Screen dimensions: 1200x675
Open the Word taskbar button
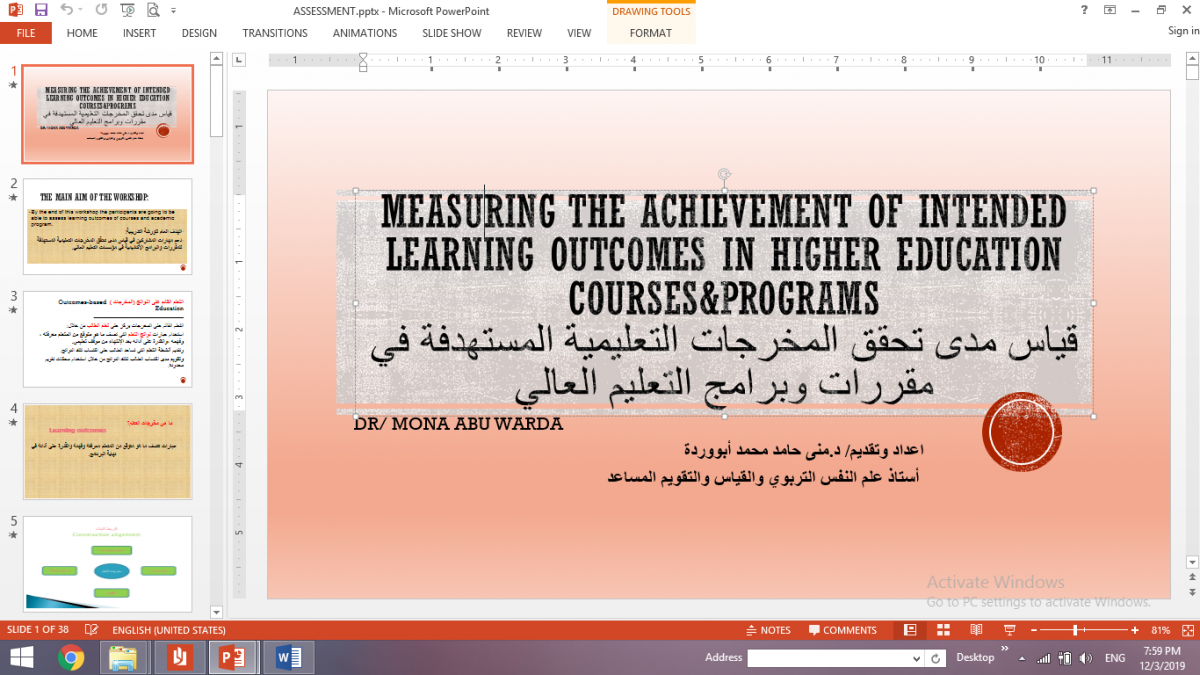(x=288, y=658)
